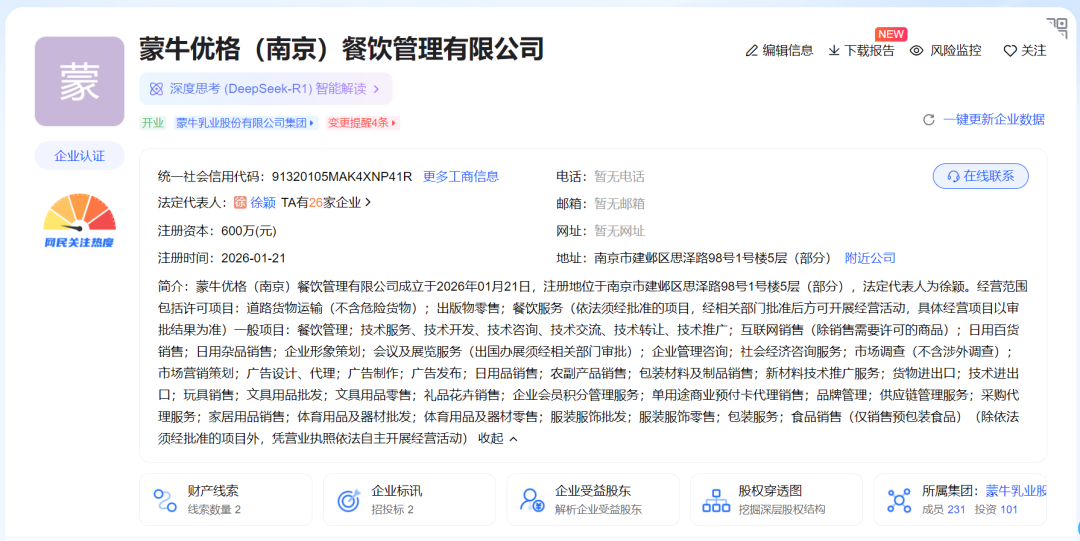Image resolution: width=1080 pixels, height=541 pixels.
Task: Open 更多工商信息 link
Action: point(461,176)
